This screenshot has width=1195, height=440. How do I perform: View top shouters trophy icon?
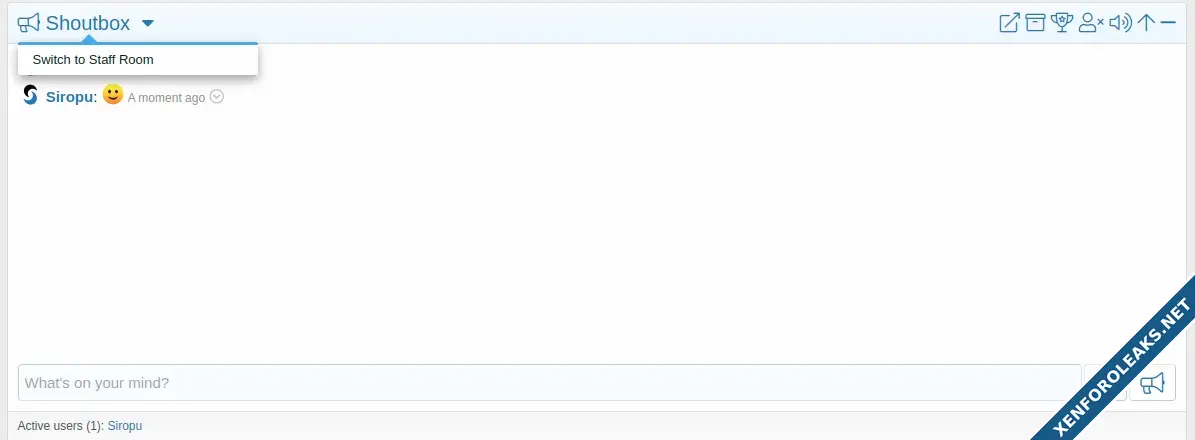click(1062, 23)
